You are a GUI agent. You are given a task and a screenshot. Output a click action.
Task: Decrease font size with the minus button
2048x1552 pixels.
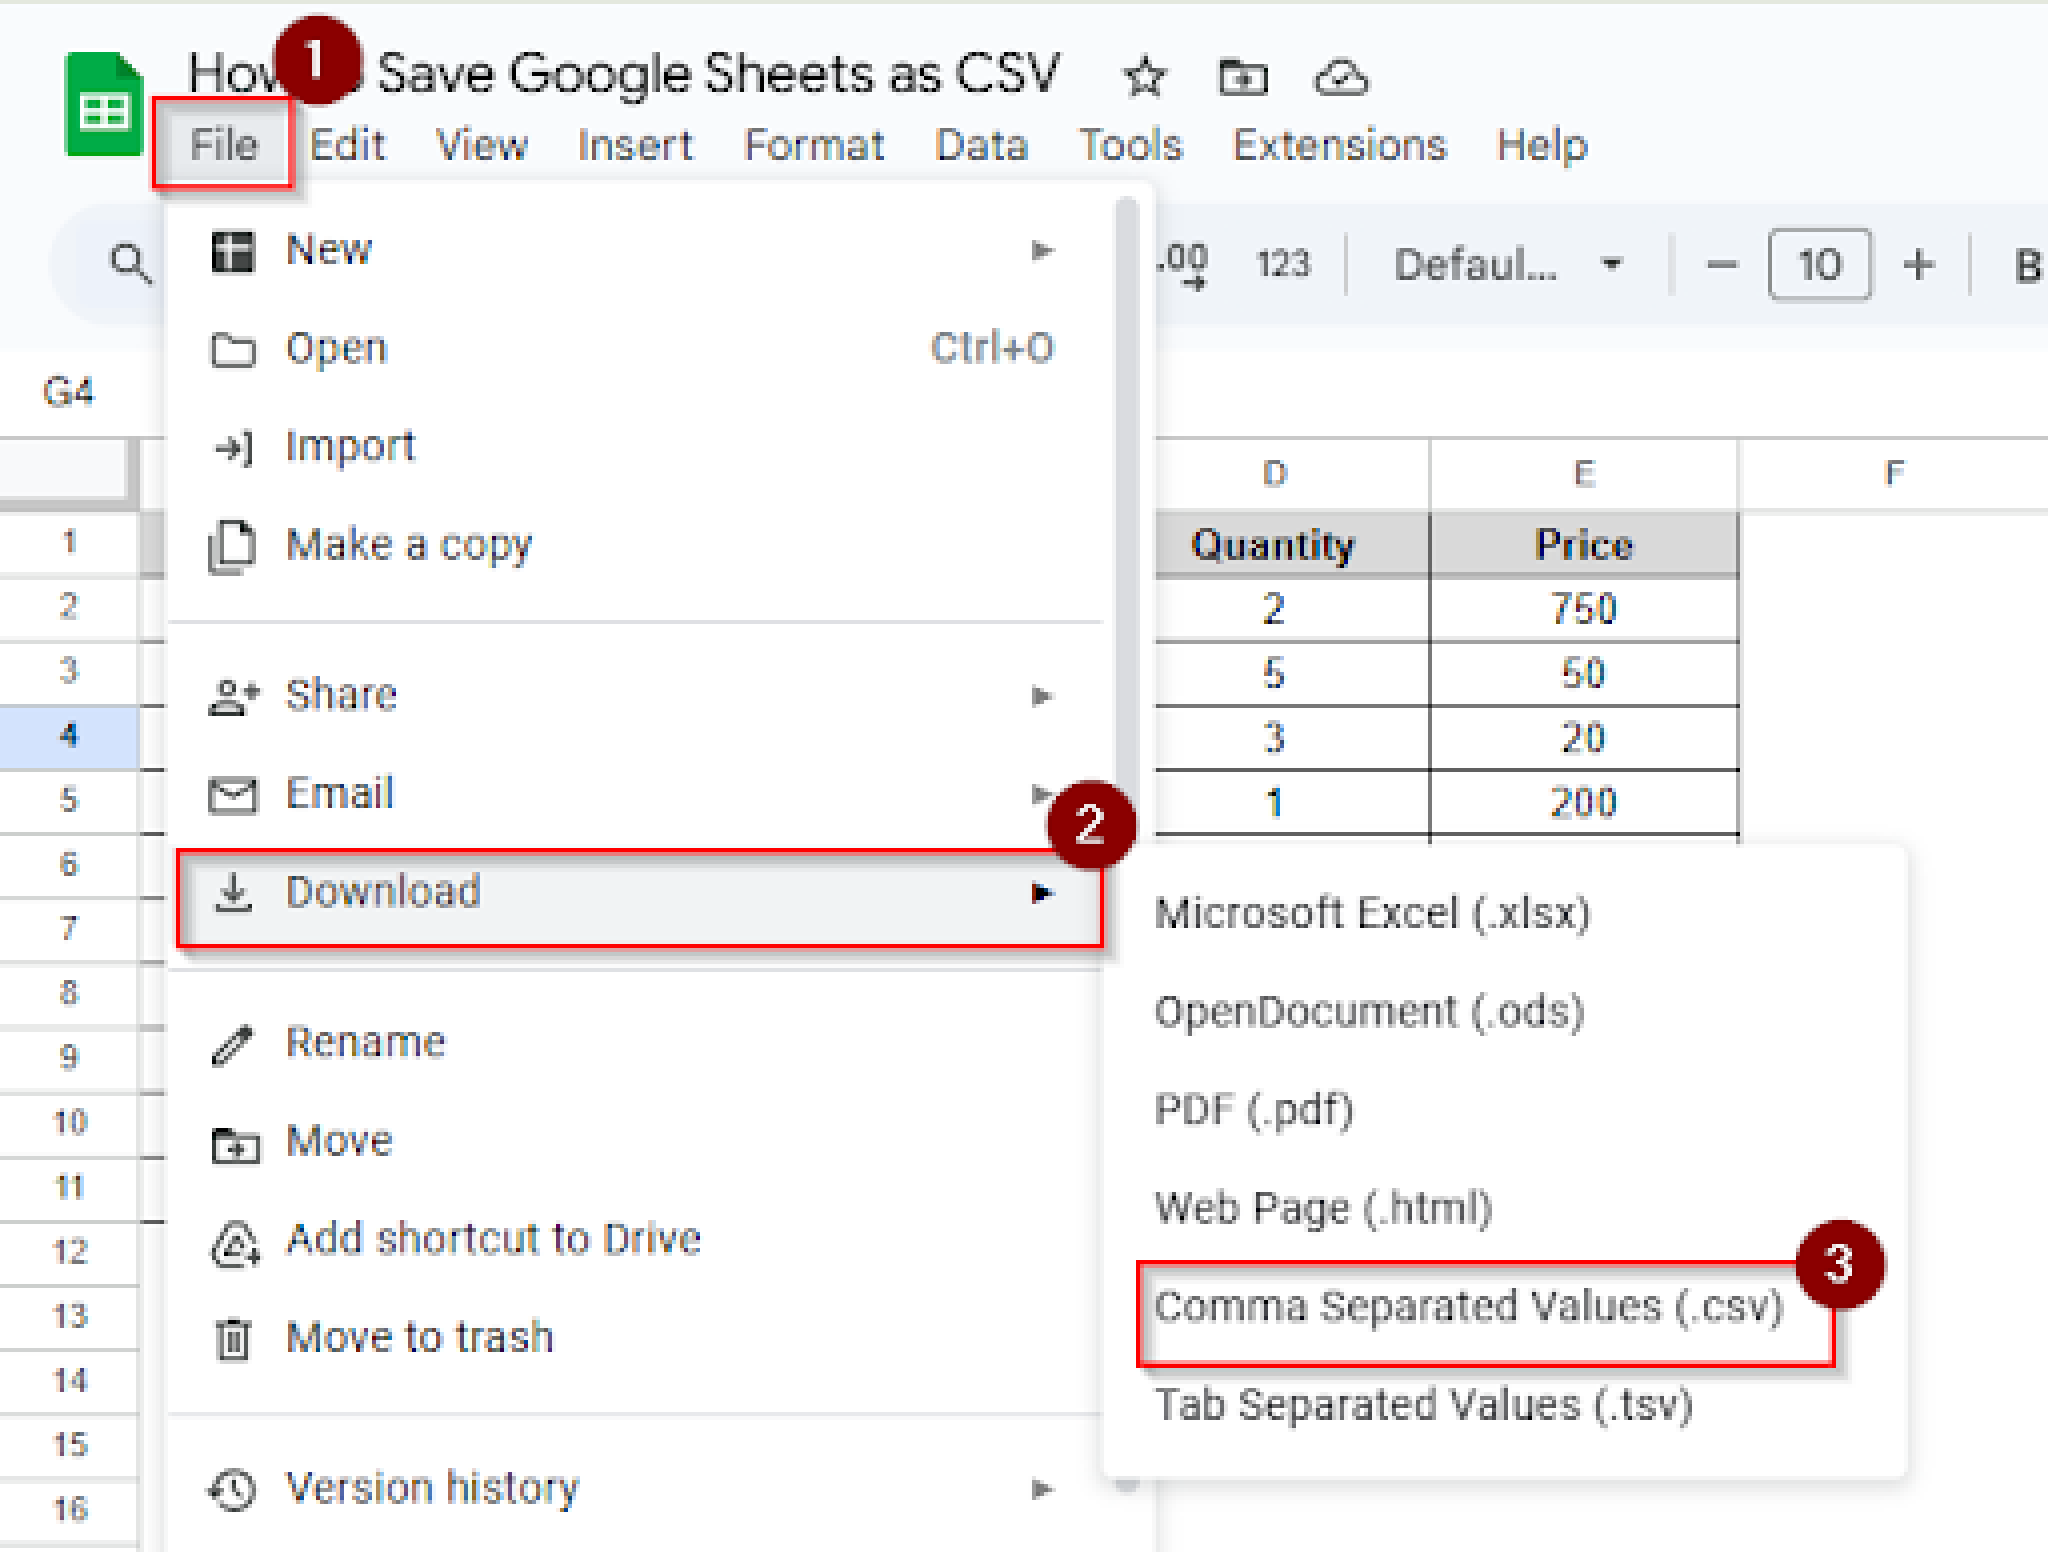tap(1720, 263)
